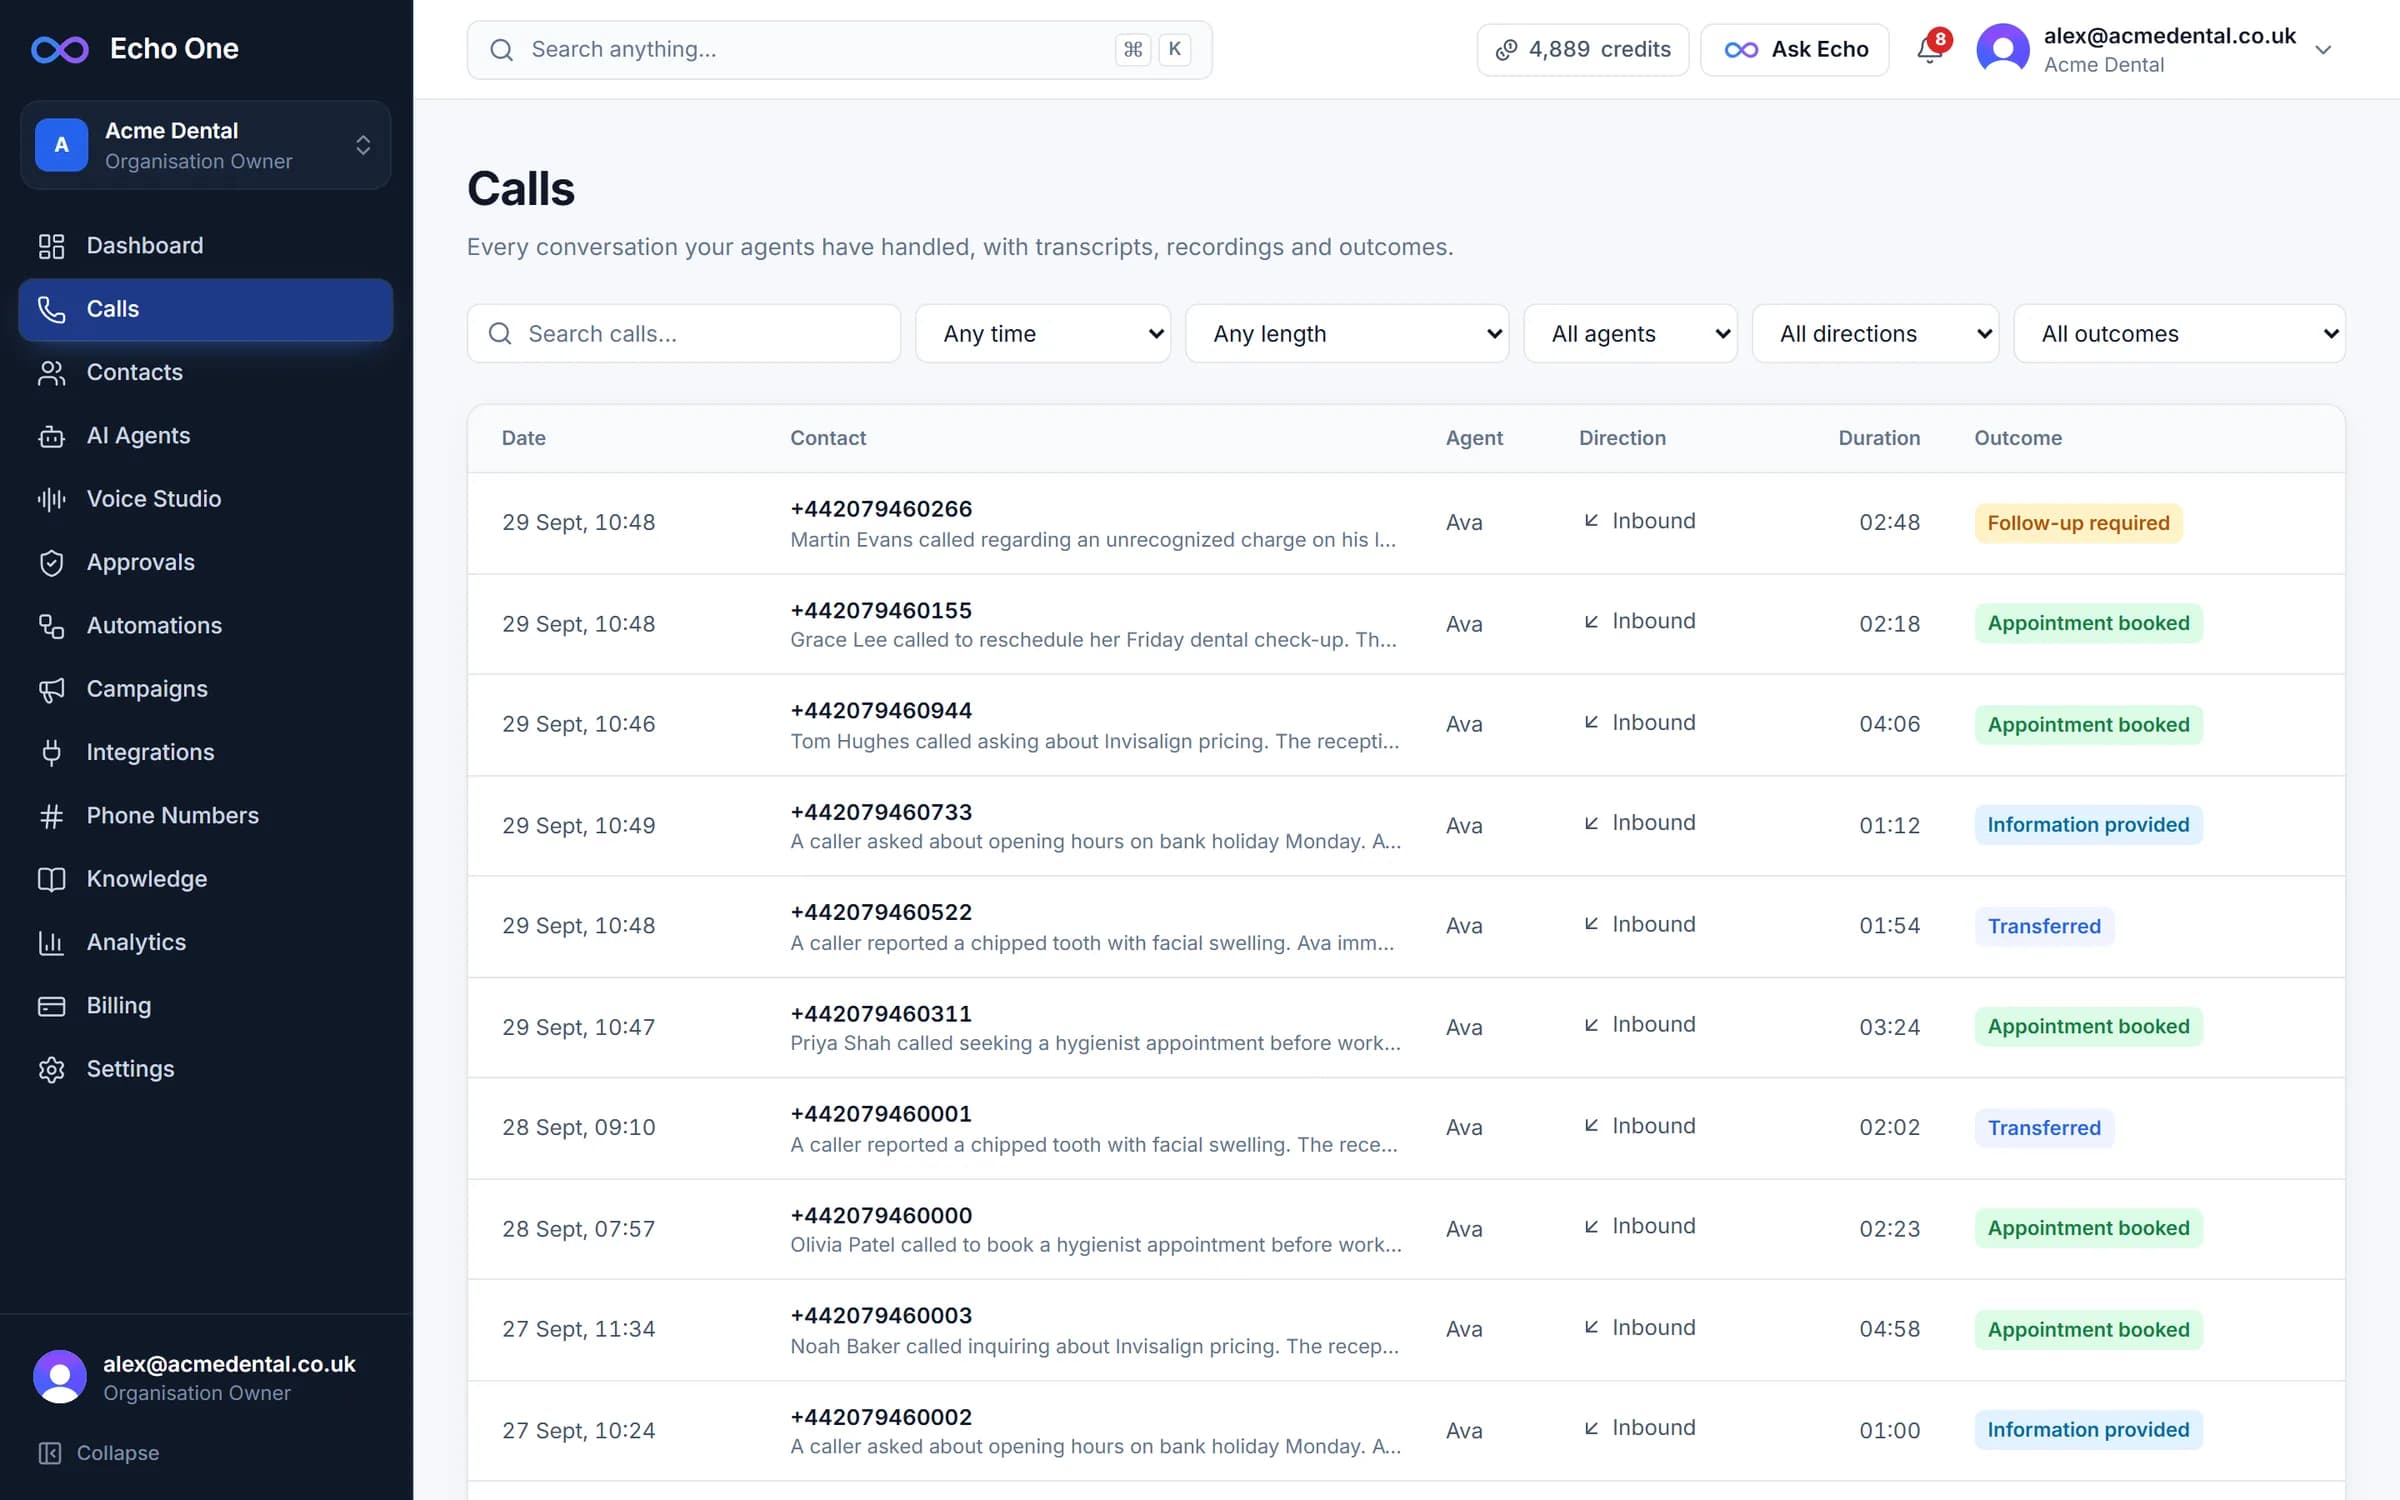Click the Ask Echo button
Screen dimensions: 2400x1500
tap(1795, 49)
